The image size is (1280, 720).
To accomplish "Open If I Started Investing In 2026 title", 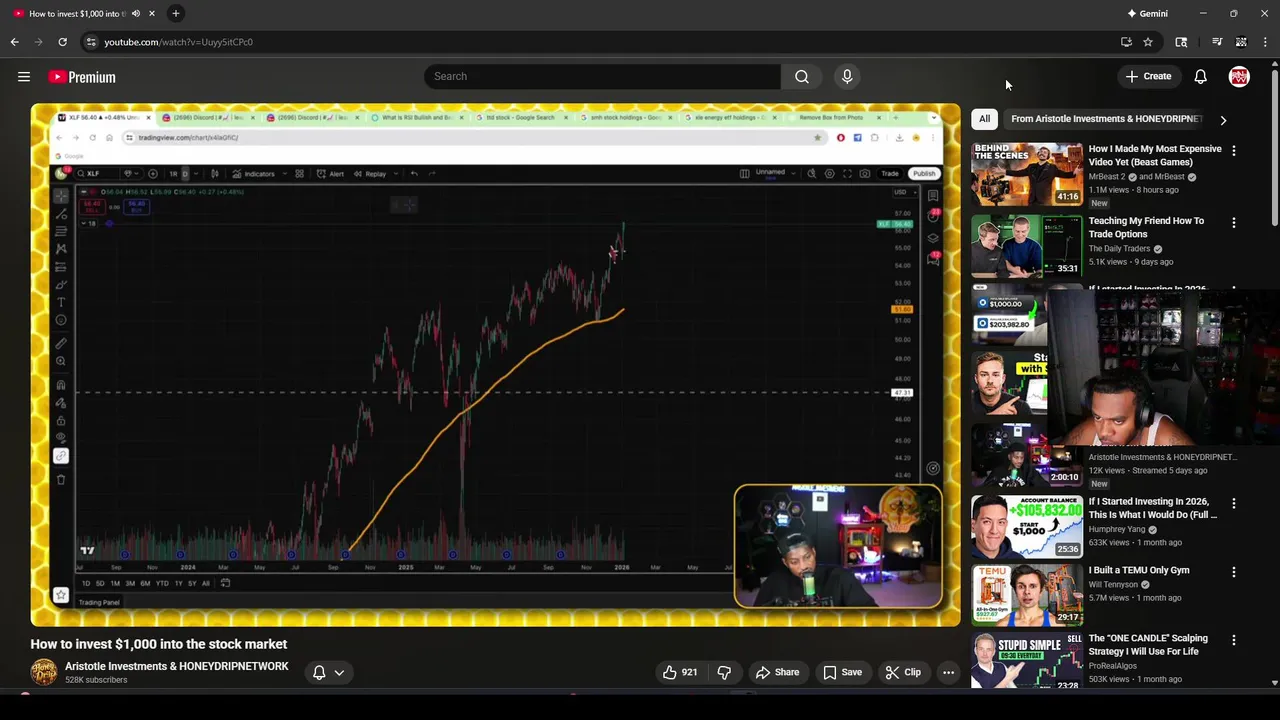I will point(1153,508).
